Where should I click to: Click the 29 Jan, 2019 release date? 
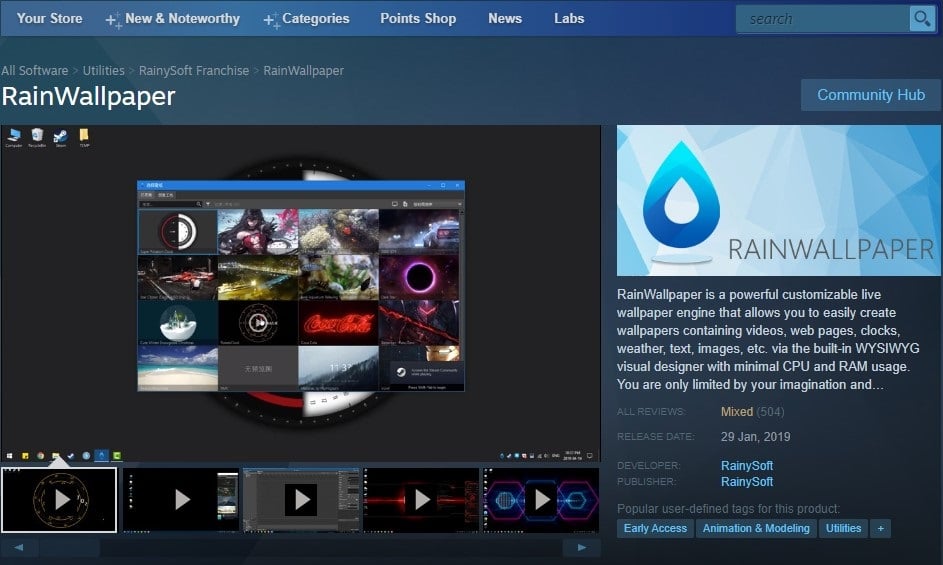click(x=755, y=437)
